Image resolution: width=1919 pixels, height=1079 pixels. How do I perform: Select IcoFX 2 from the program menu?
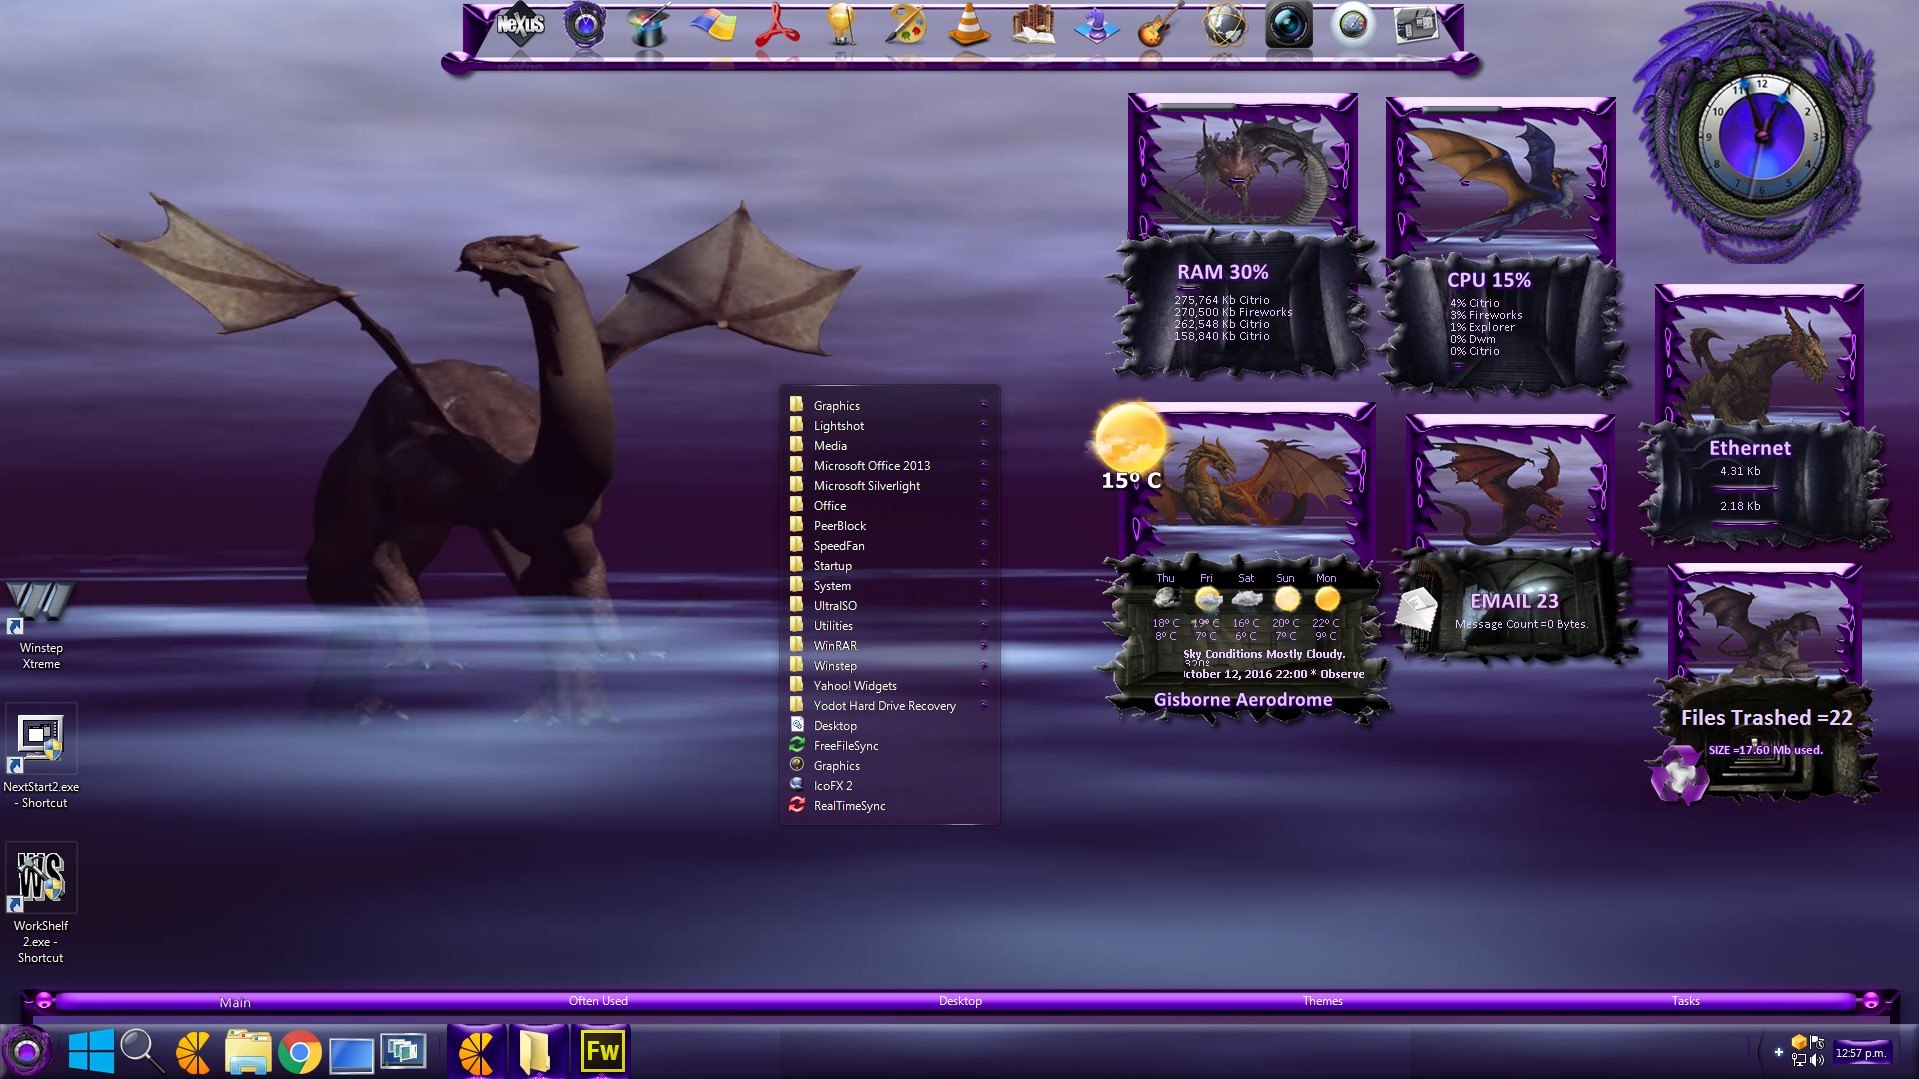[833, 786]
